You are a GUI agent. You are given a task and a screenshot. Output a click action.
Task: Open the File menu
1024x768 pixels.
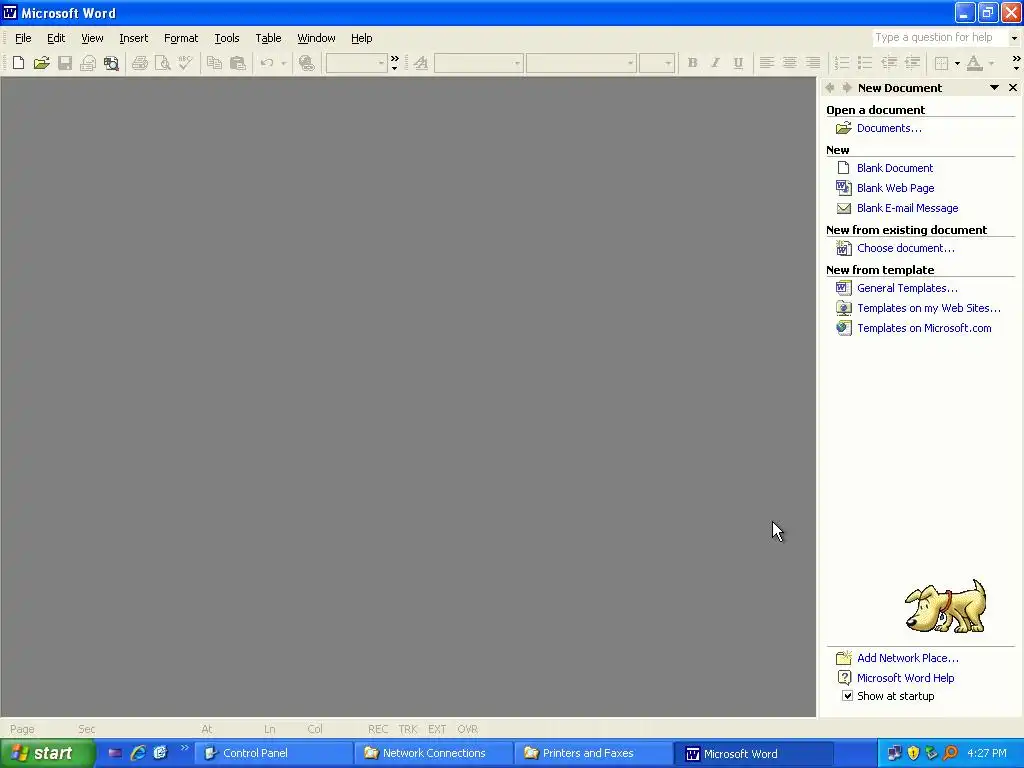pyautogui.click(x=23, y=38)
